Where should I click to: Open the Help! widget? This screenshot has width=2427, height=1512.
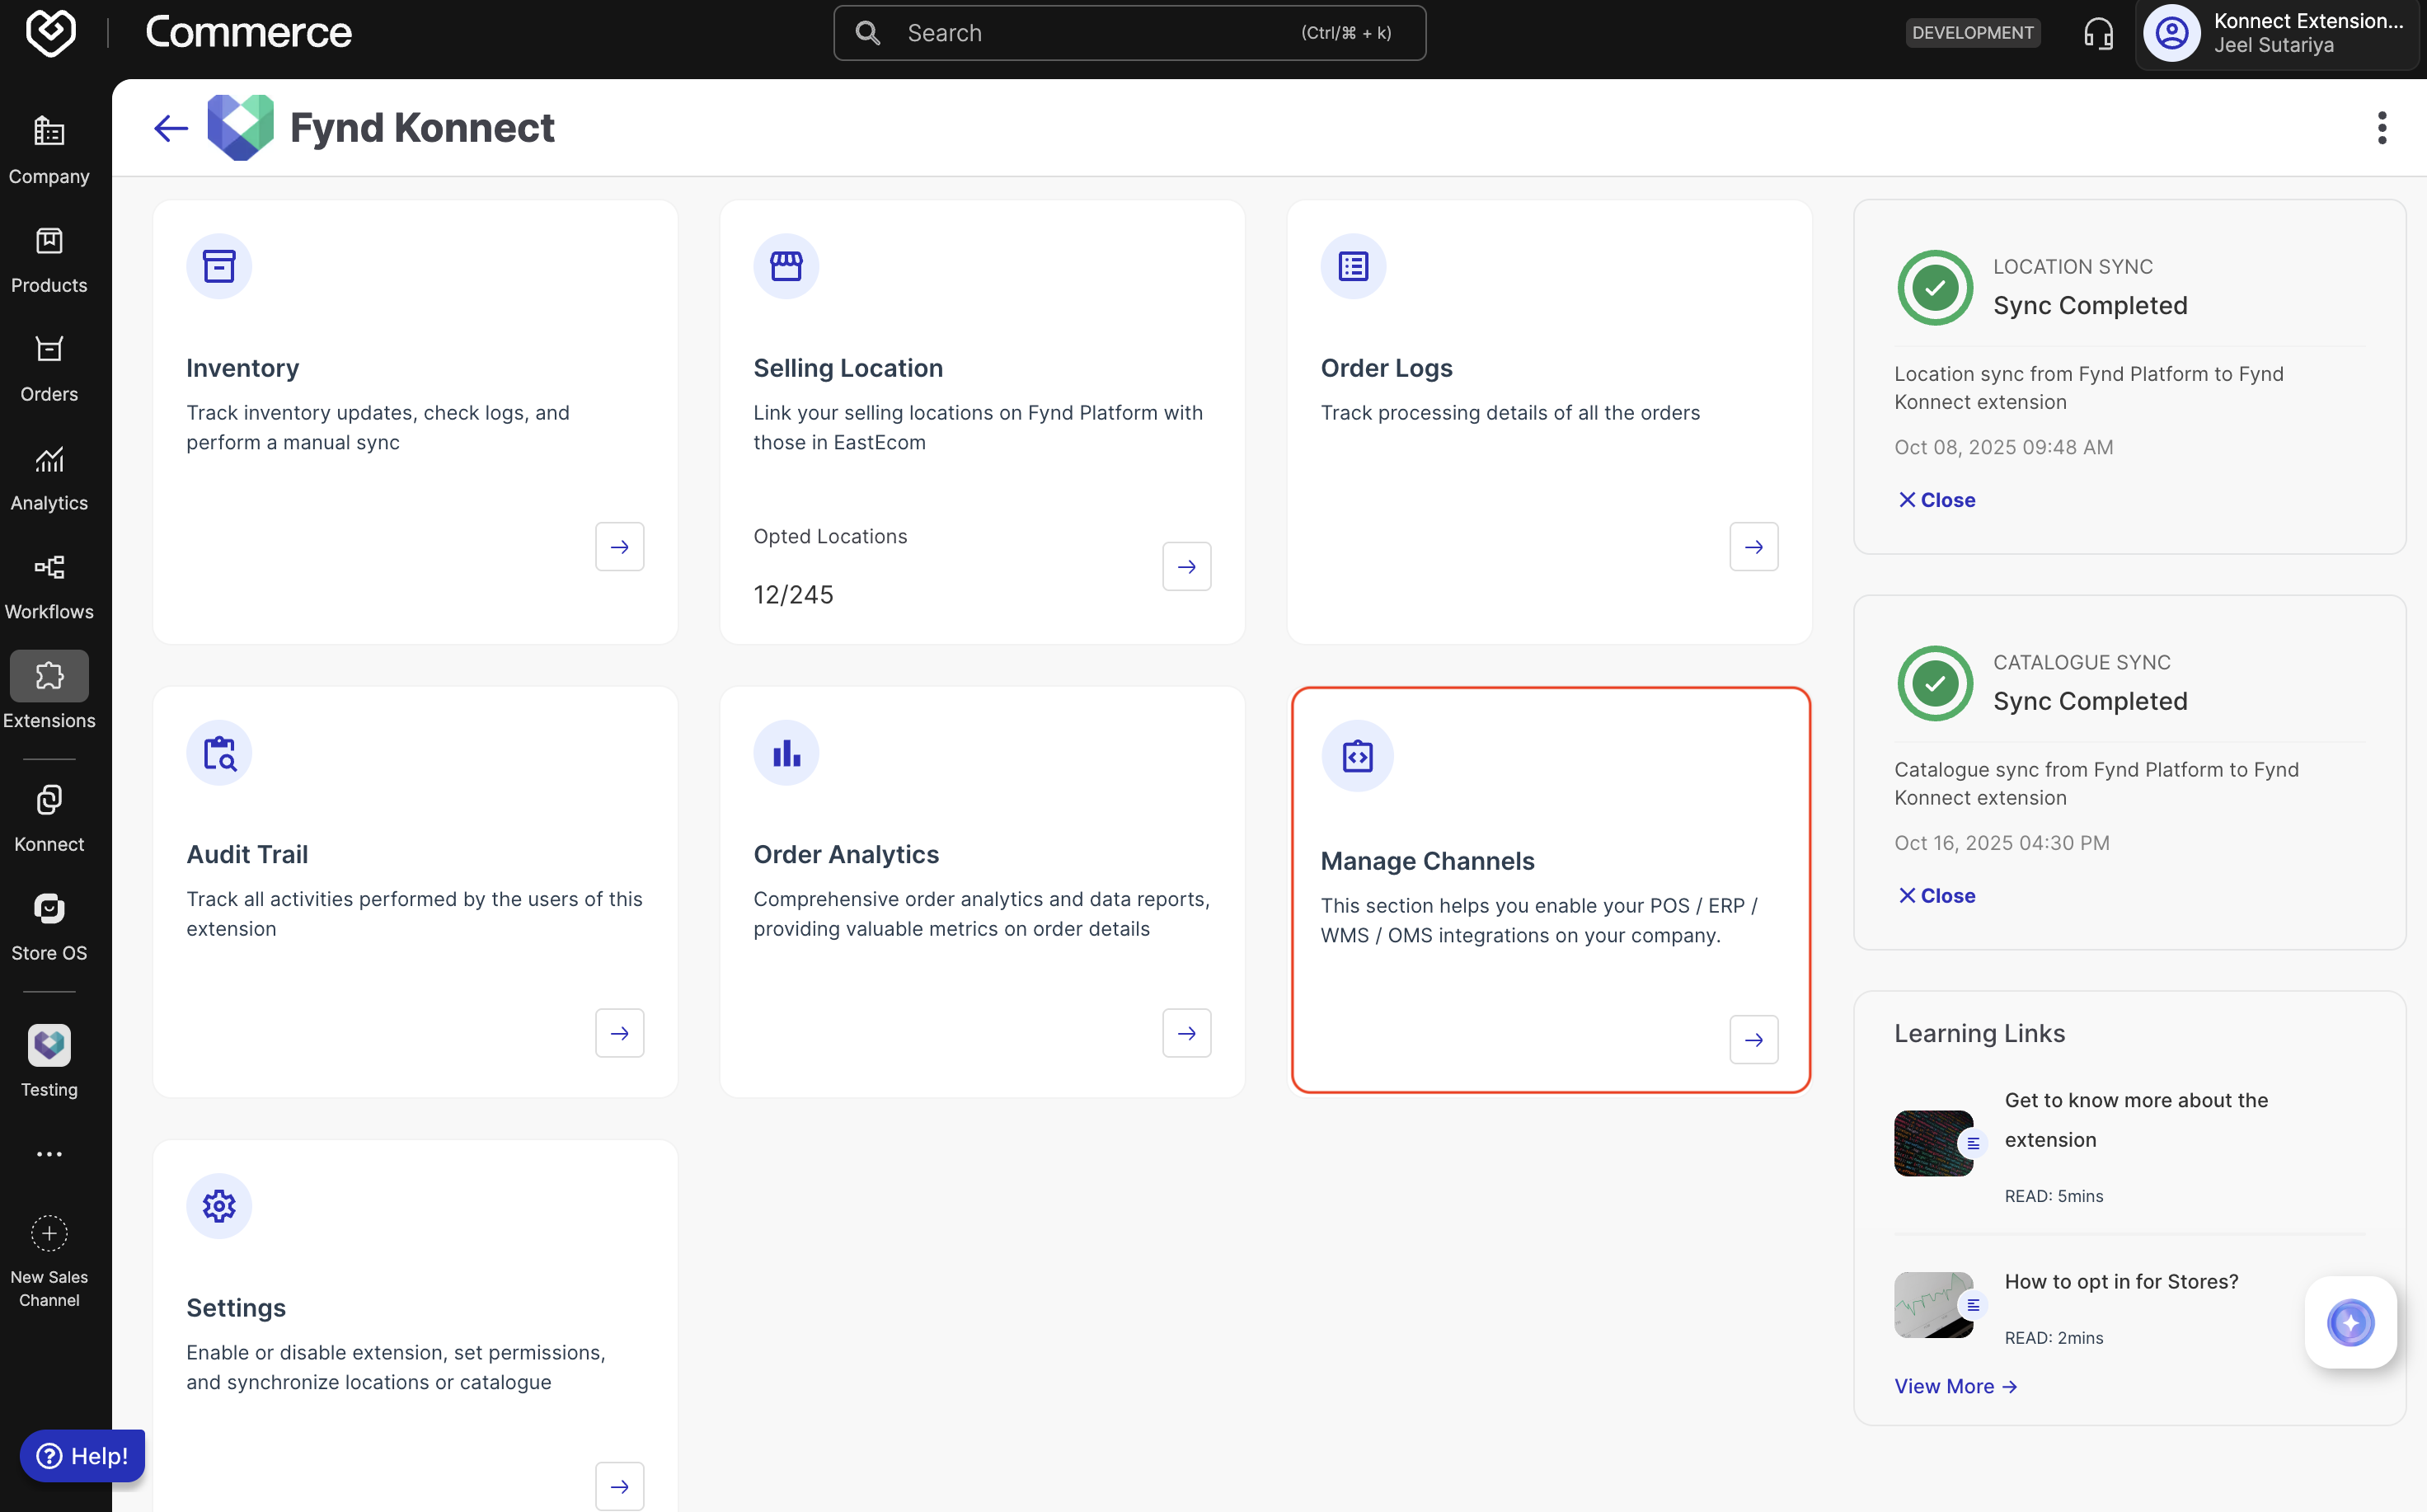[x=83, y=1456]
